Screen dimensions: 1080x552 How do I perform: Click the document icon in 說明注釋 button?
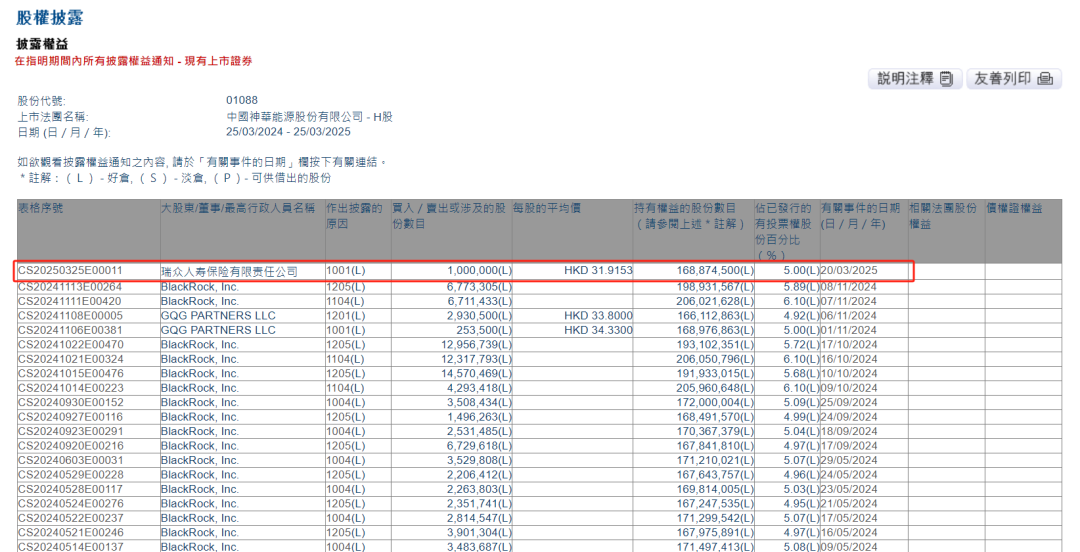946,79
